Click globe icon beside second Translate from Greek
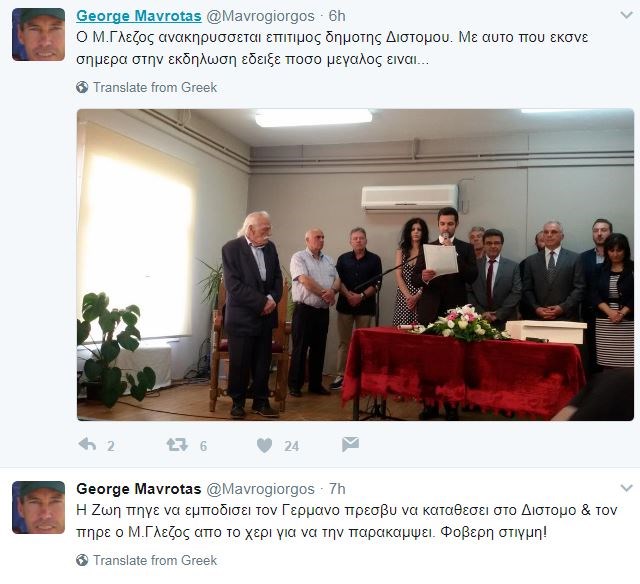This screenshot has height=584, width=640. tap(82, 560)
